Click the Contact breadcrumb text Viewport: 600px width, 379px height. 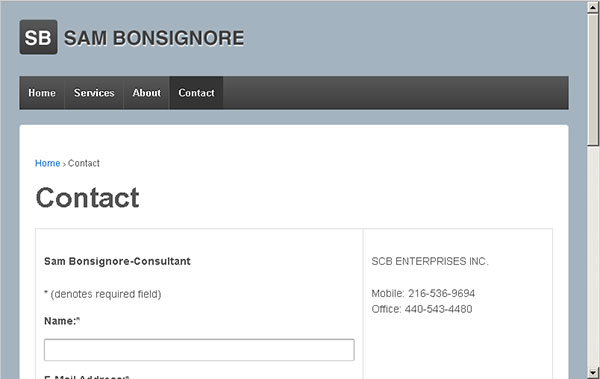[84, 163]
